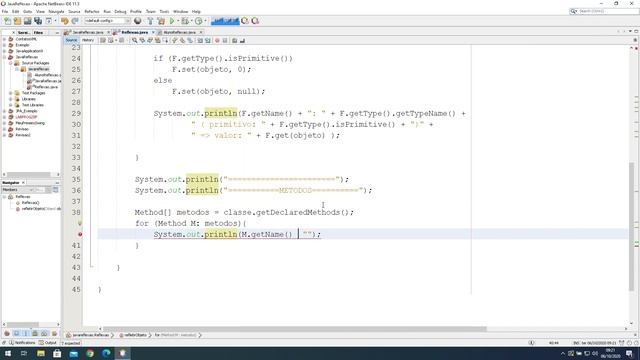The image size is (640, 360).
Task: Expand the Libraries node
Action: (11, 99)
